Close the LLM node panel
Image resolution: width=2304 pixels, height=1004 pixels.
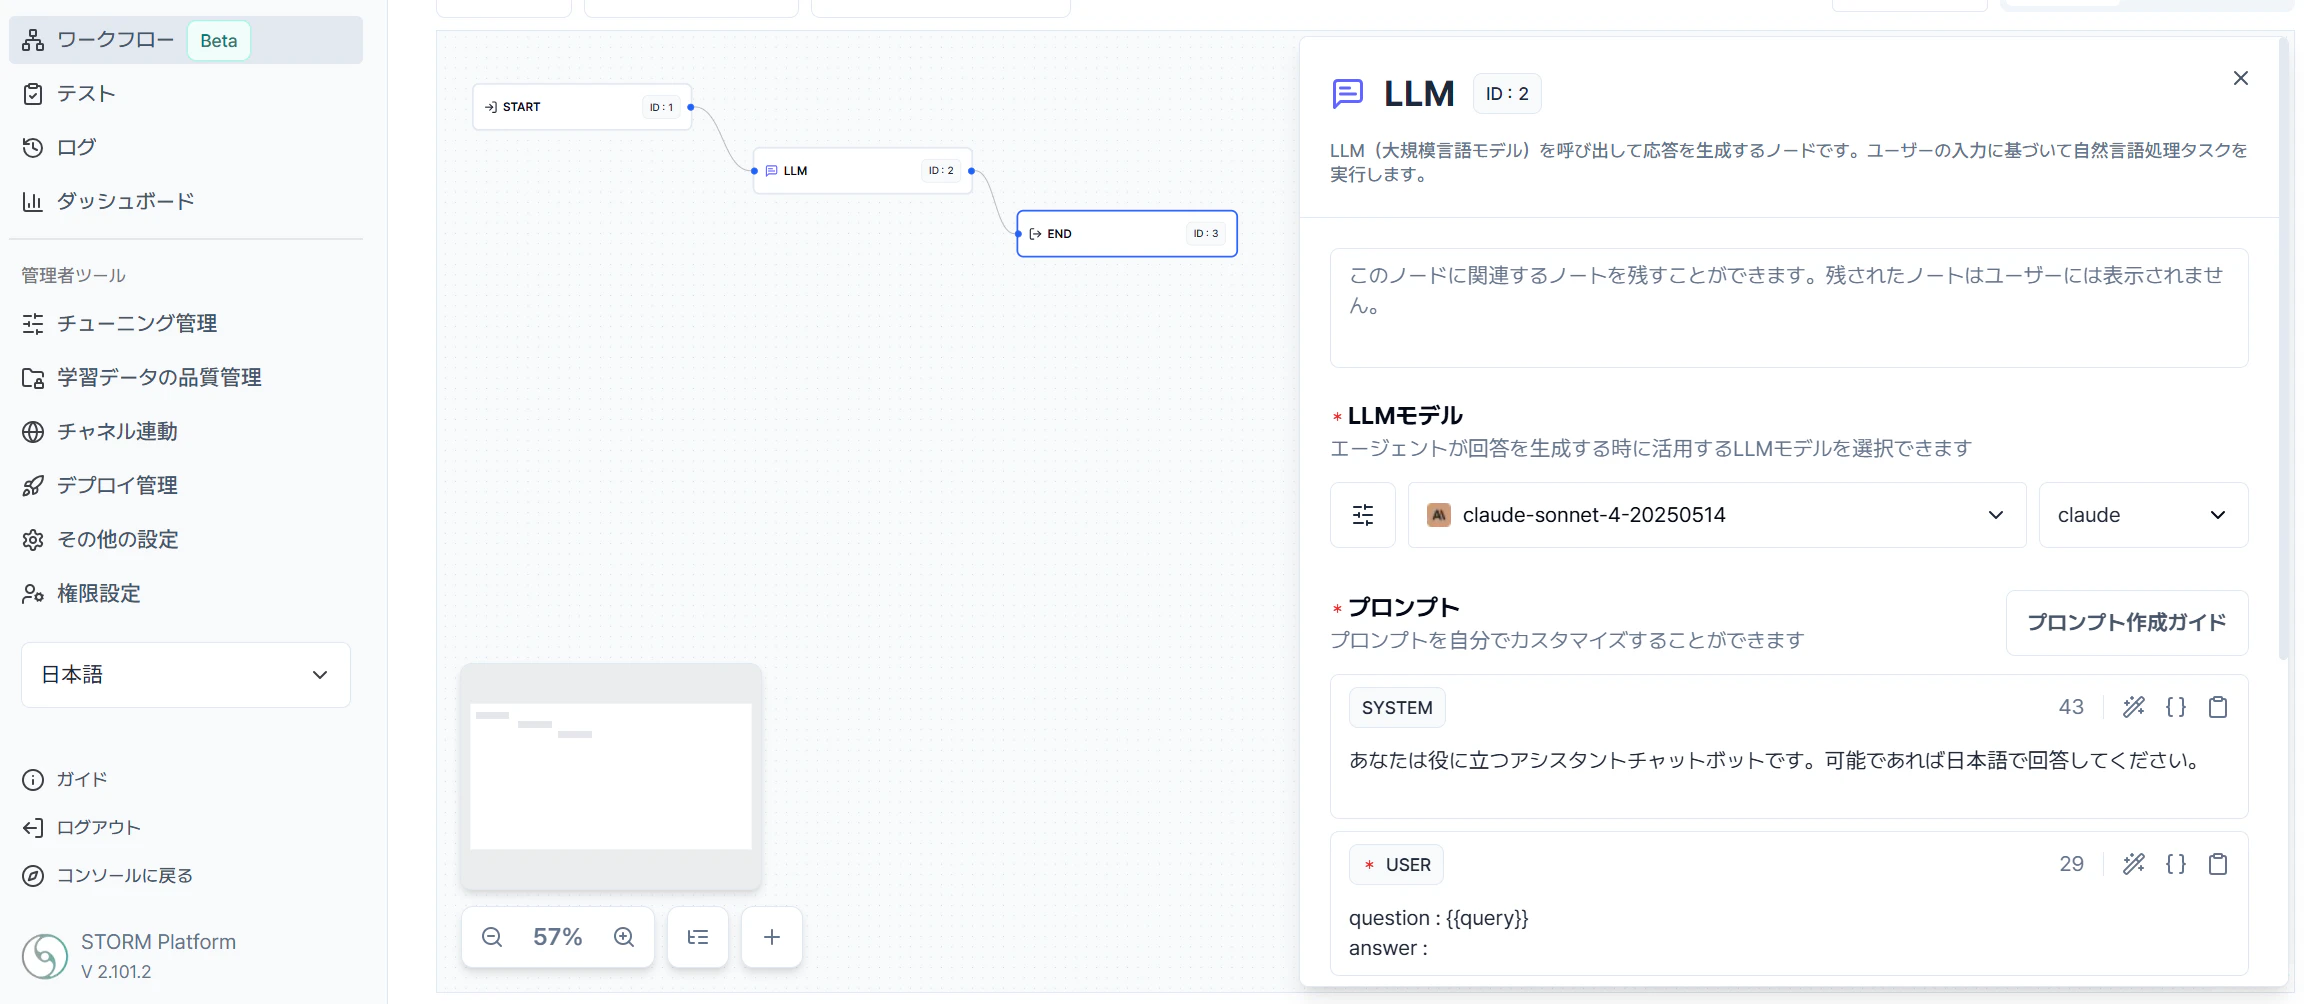click(2241, 78)
